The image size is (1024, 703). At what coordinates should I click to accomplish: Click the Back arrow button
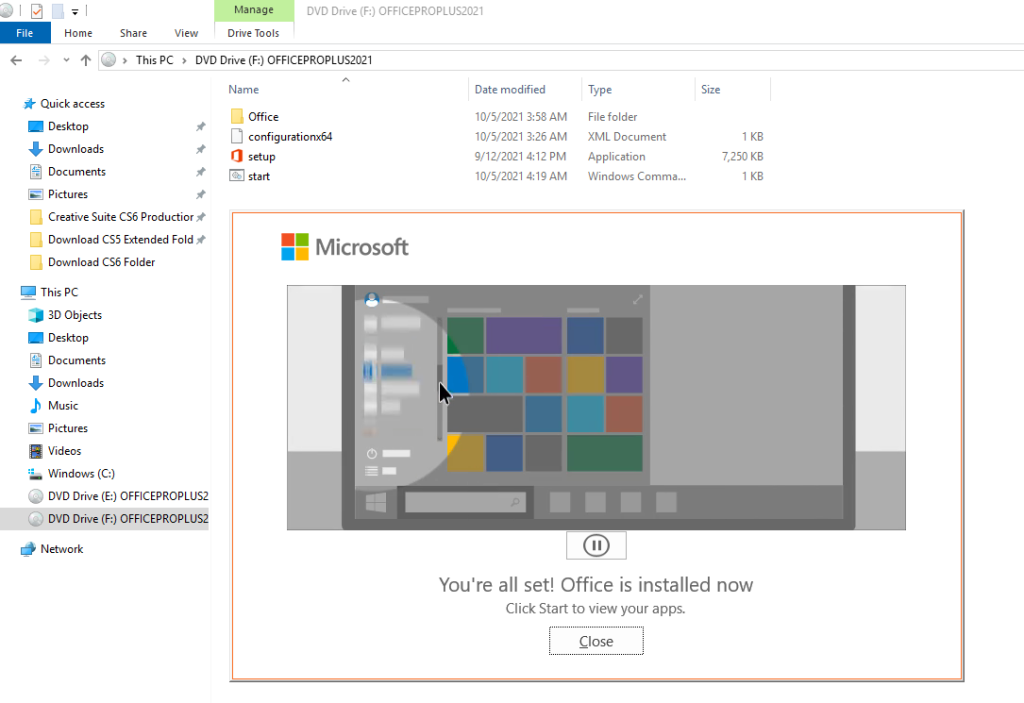click(16, 60)
